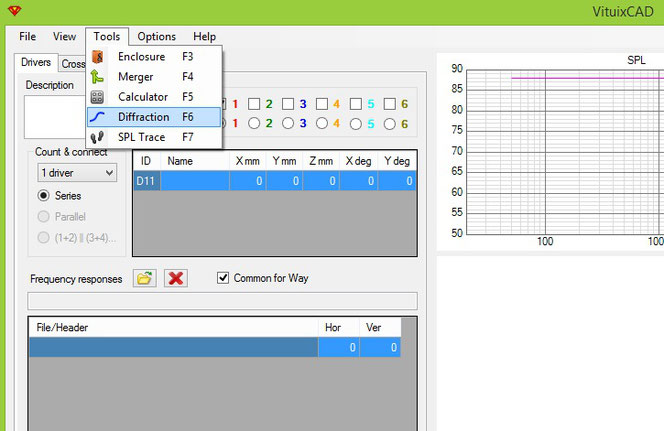The image size is (664, 431).
Task: Close the open Tools menu
Action: (107, 36)
